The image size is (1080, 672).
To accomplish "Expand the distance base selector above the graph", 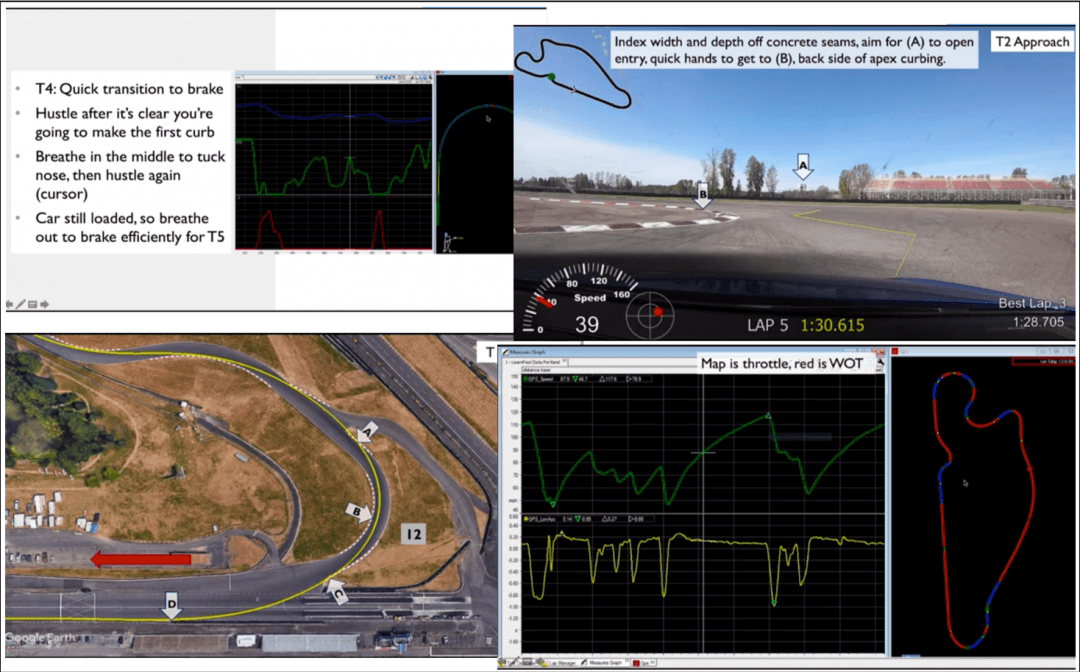I will [x=536, y=369].
